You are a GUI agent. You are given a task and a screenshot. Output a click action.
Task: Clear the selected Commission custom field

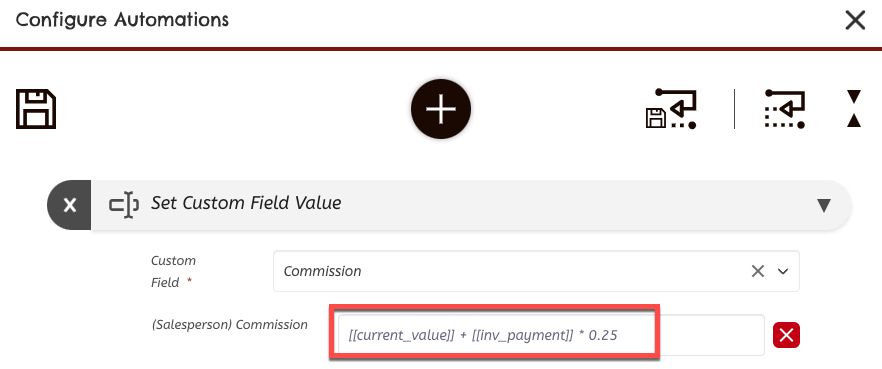click(758, 272)
